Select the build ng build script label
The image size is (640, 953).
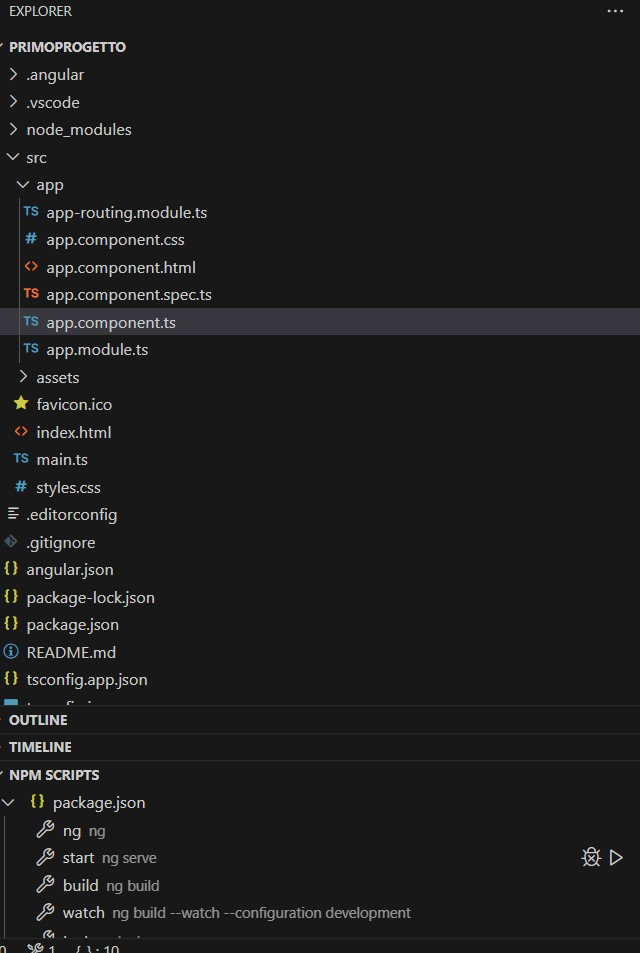(111, 886)
